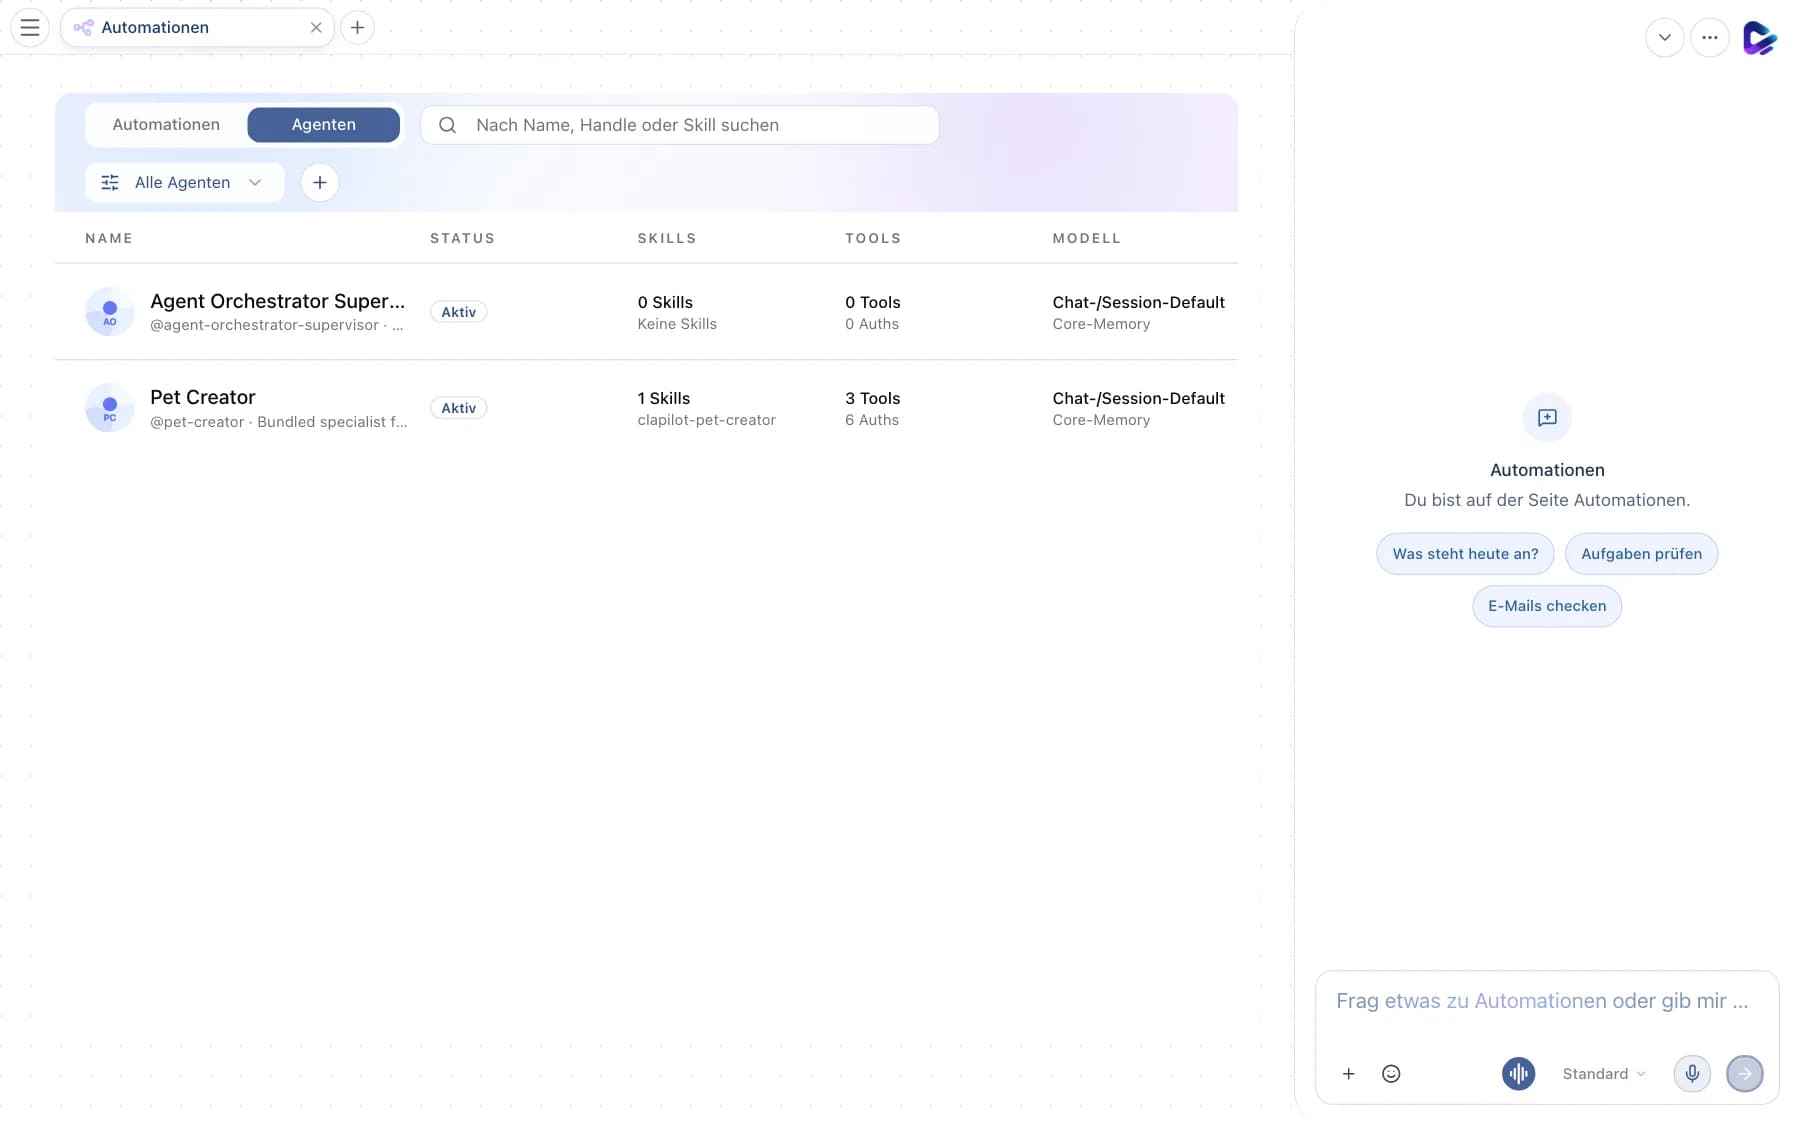Focus the agent search field

coord(680,125)
